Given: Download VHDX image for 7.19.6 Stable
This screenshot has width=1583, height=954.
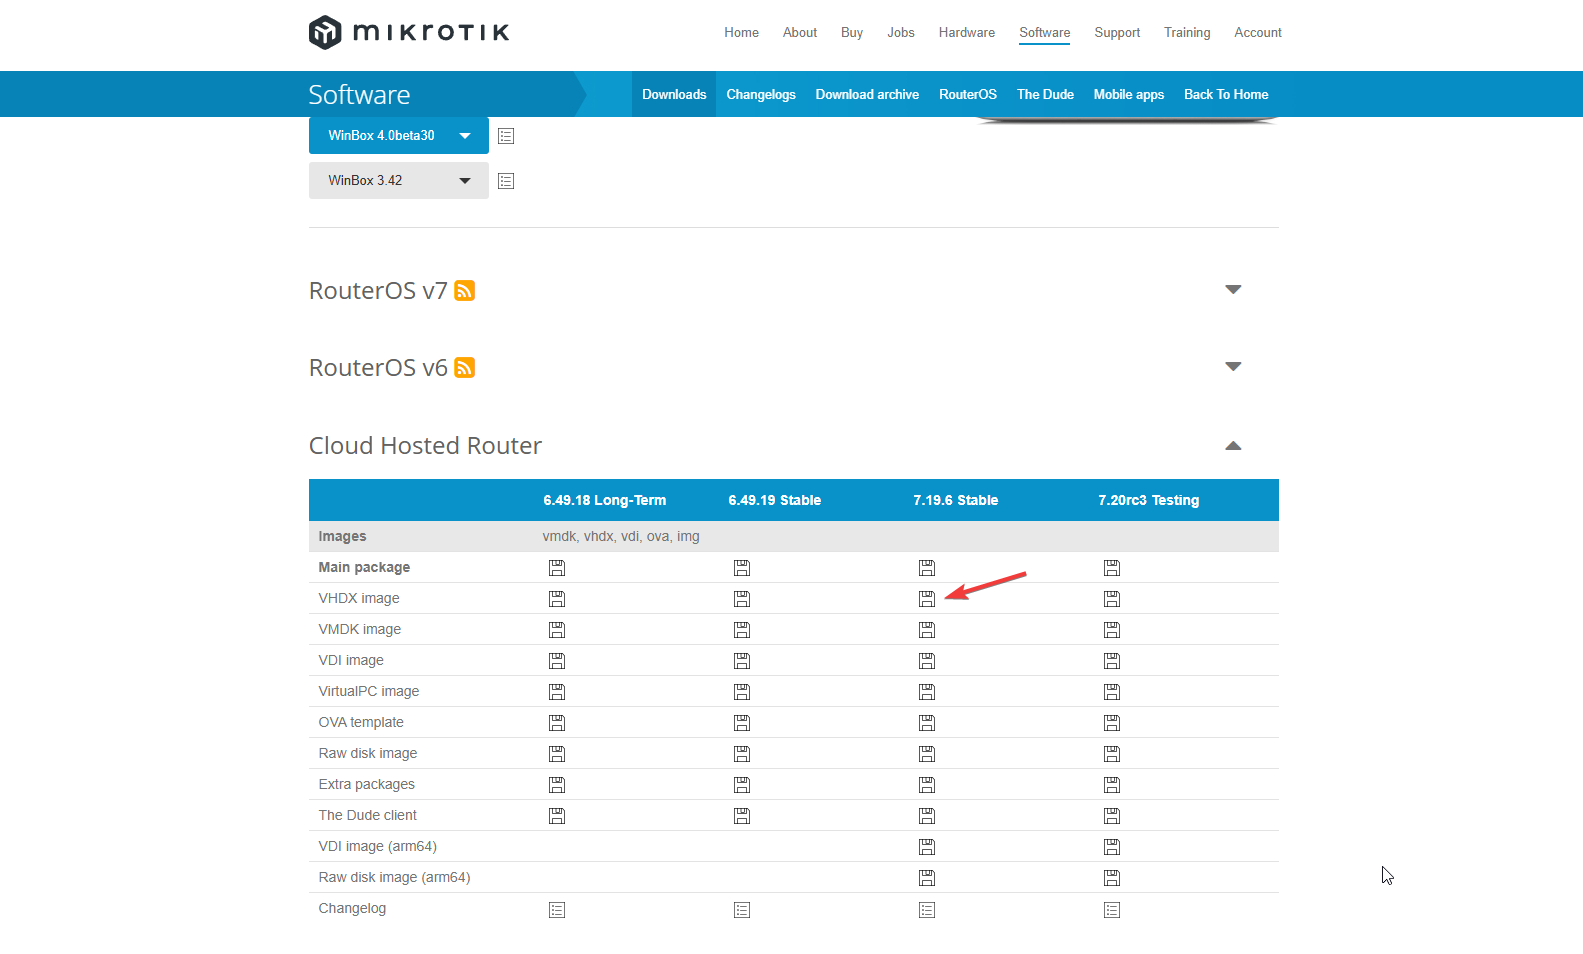Looking at the screenshot, I should [x=927, y=599].
